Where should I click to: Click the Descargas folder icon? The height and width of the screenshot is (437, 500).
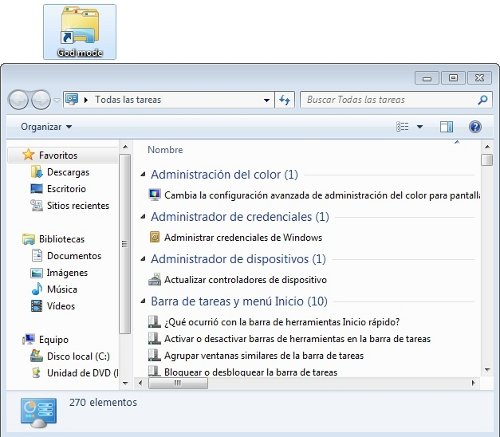[x=37, y=172]
